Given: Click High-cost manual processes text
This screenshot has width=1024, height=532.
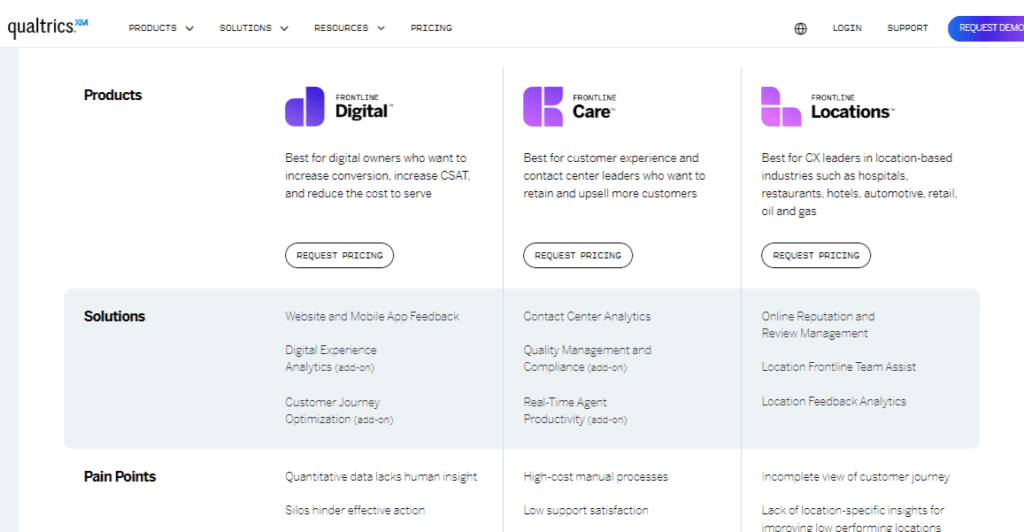Looking at the screenshot, I should tap(596, 477).
